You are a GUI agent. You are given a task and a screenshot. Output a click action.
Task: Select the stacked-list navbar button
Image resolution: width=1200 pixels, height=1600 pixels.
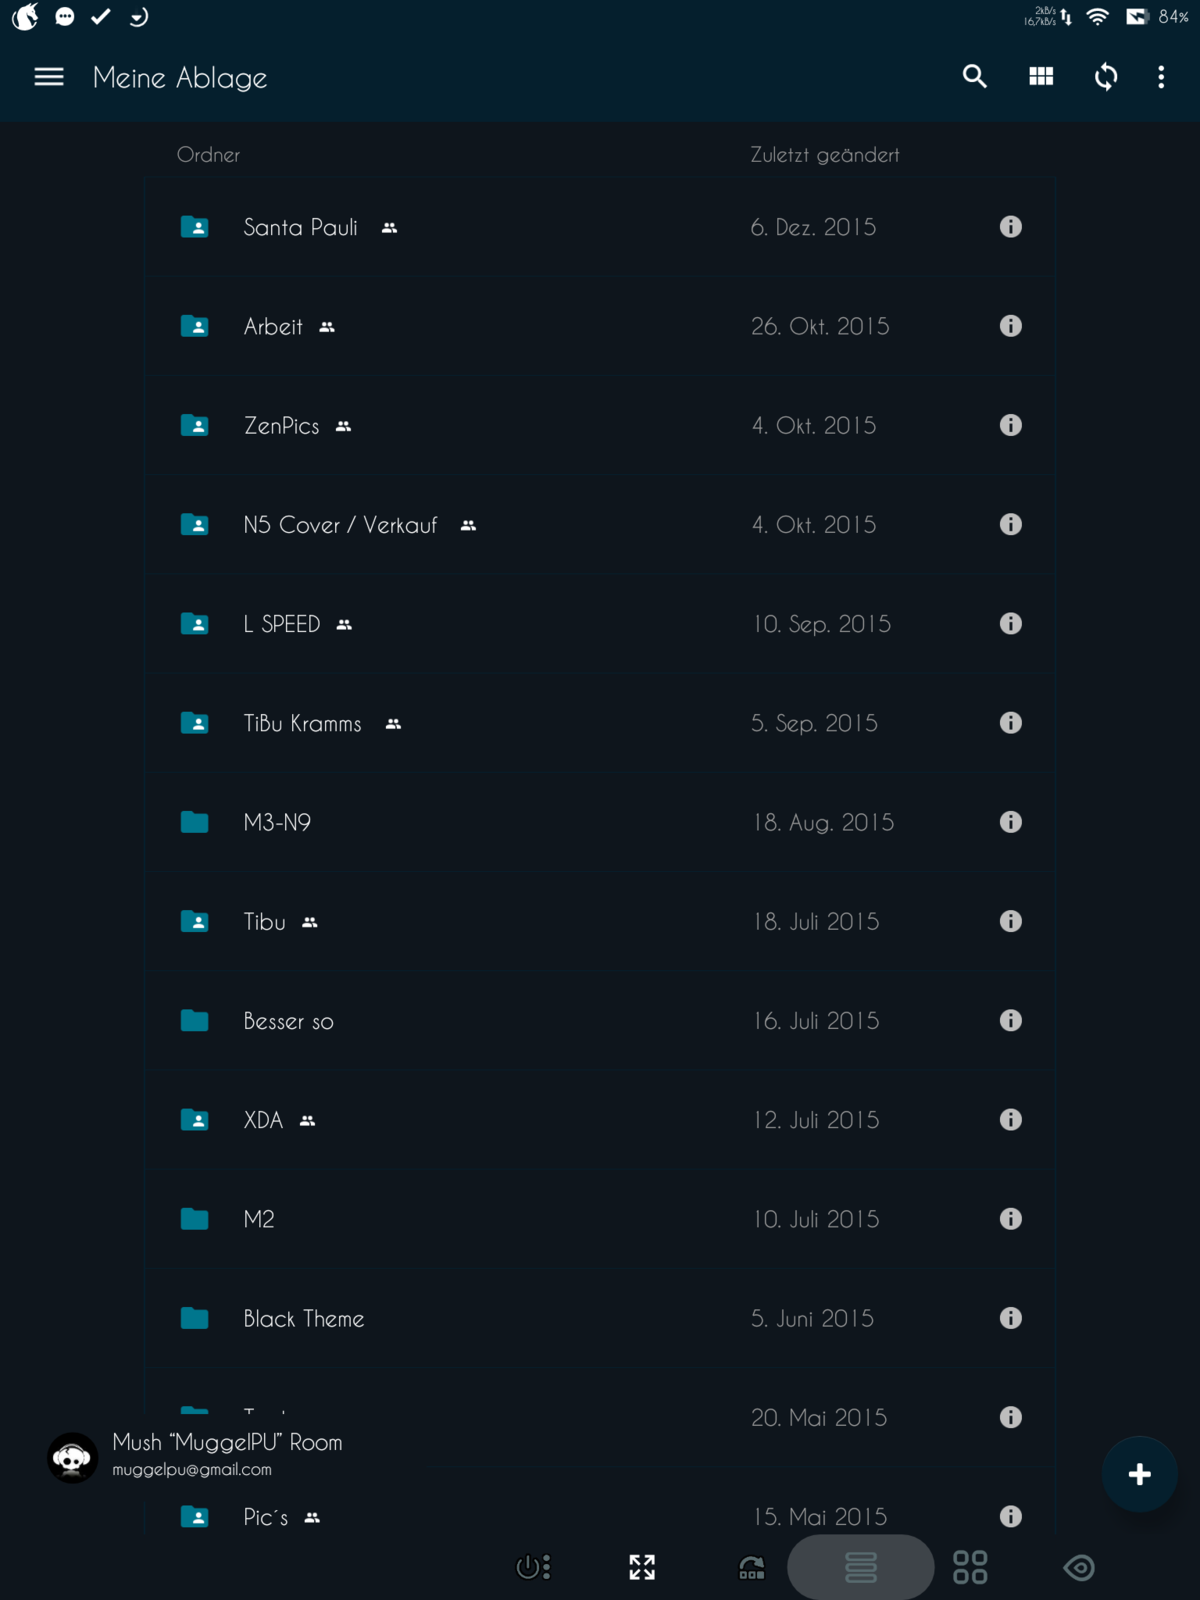pos(861,1567)
